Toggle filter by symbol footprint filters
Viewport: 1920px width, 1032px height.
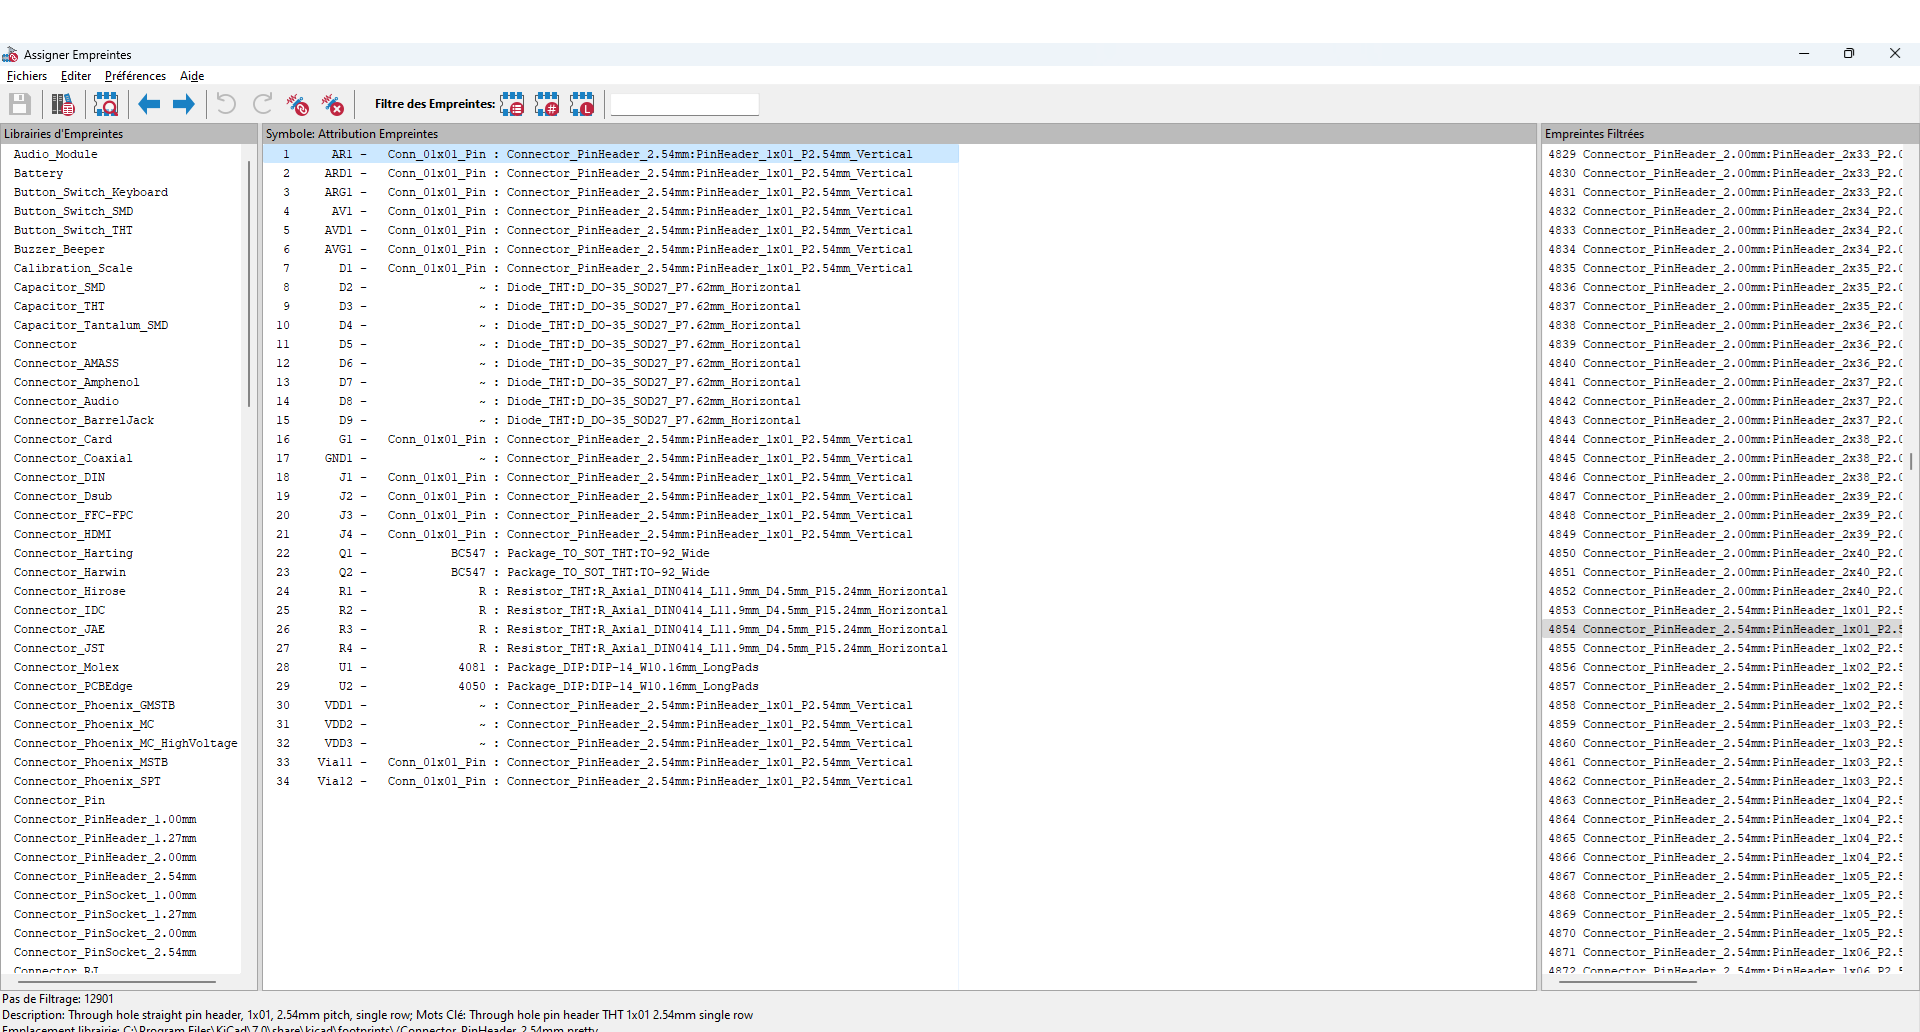click(x=512, y=104)
